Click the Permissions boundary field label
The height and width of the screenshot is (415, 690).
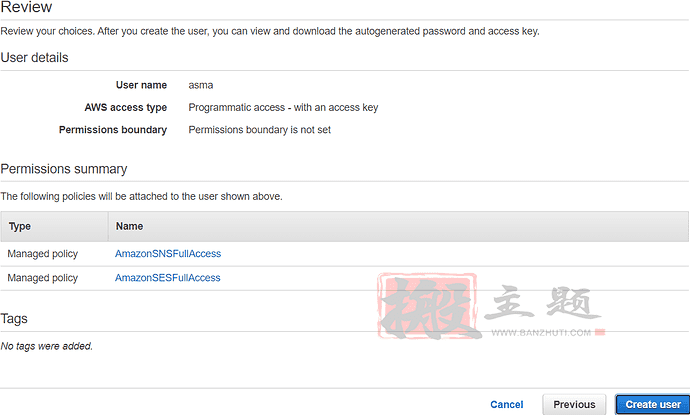click(x=113, y=130)
